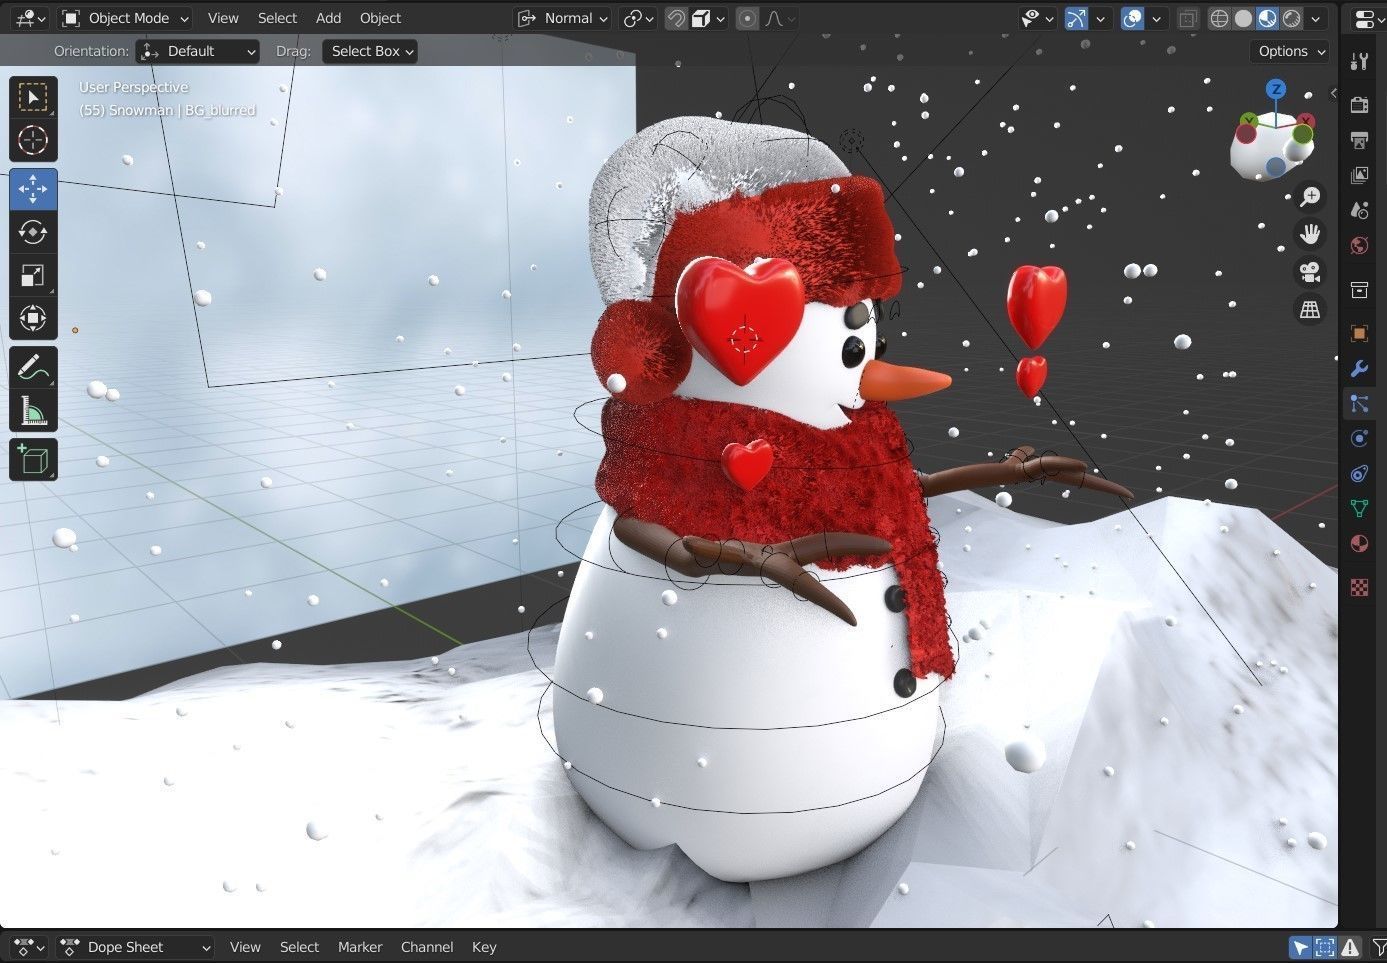This screenshot has height=963, width=1387.
Task: Open the Dope Sheet mode dropdown
Action: [136, 947]
